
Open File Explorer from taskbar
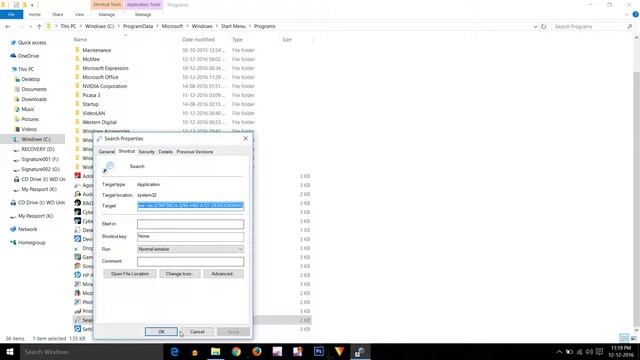(x=216, y=352)
